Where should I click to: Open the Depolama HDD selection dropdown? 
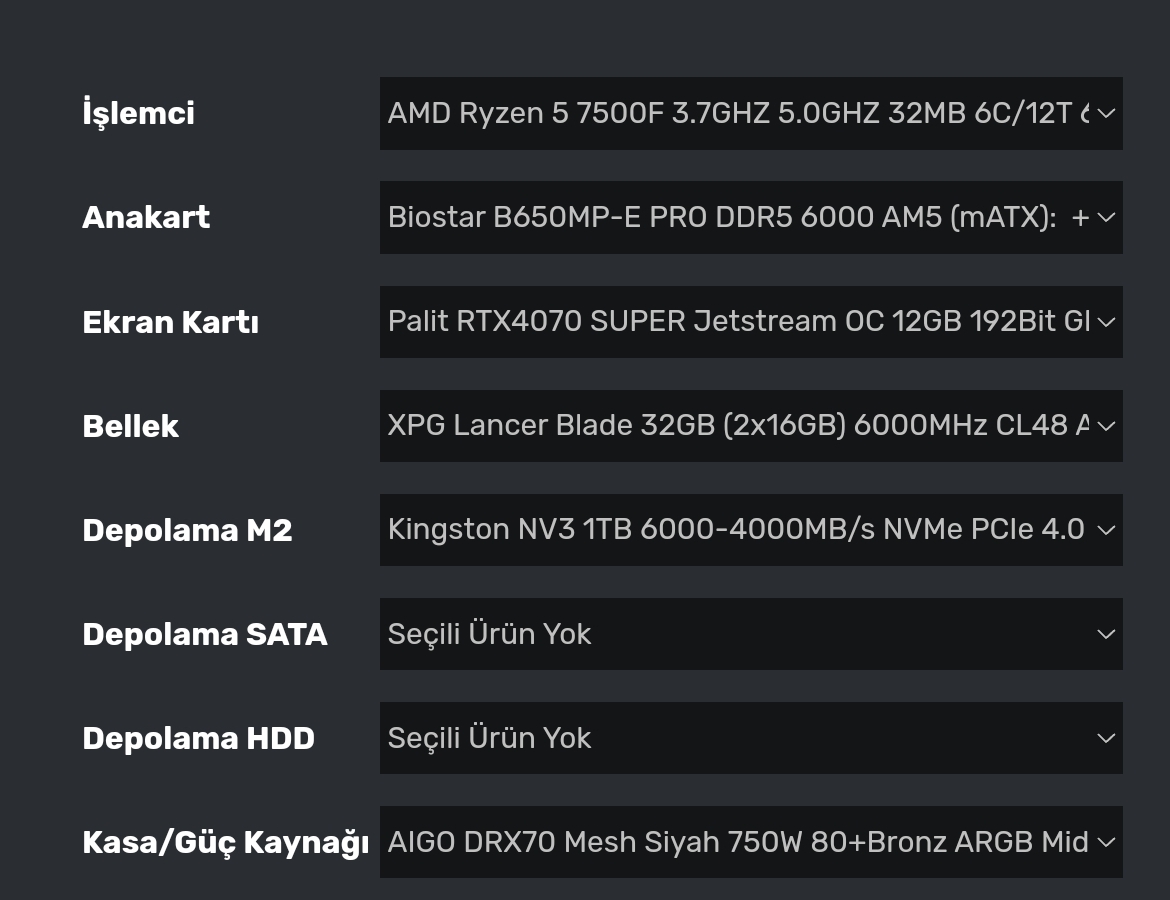(x=738, y=738)
